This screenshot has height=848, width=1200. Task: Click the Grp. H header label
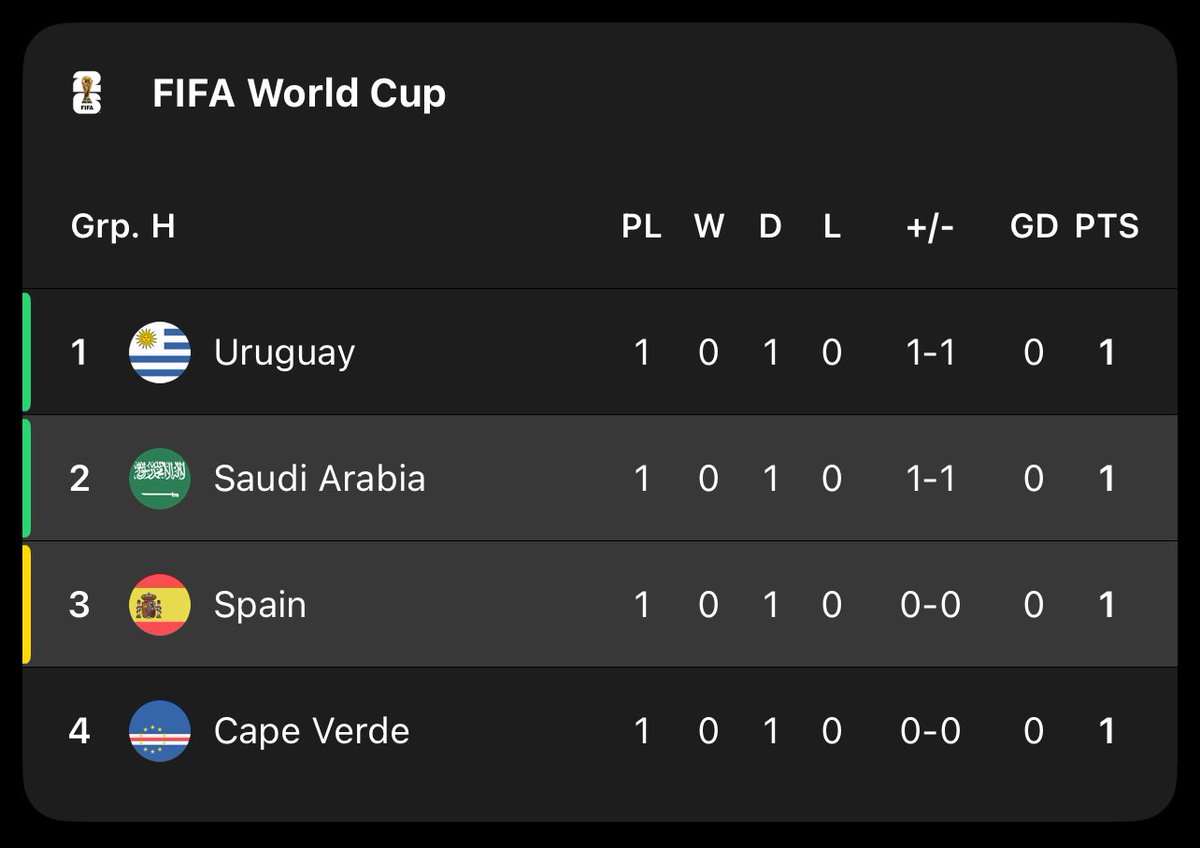pyautogui.click(x=123, y=226)
